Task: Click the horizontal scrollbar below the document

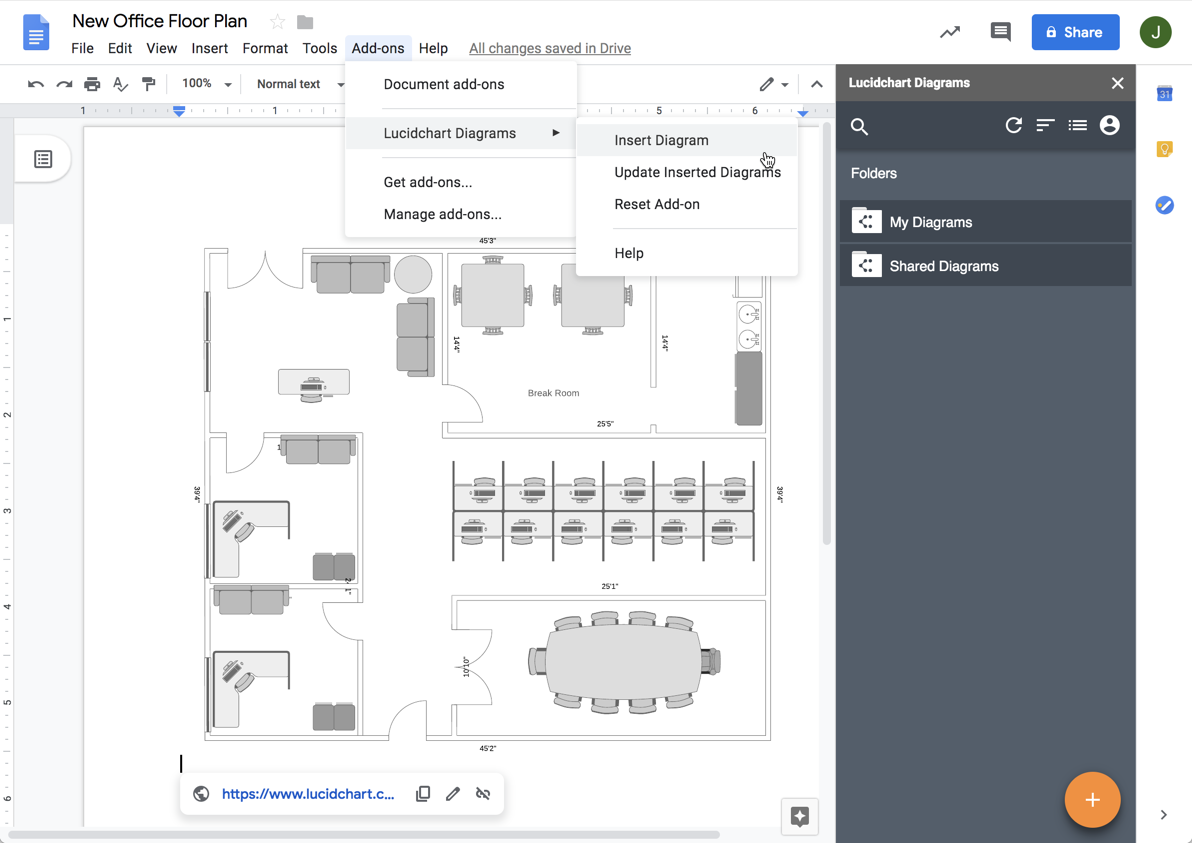Action: [400, 831]
